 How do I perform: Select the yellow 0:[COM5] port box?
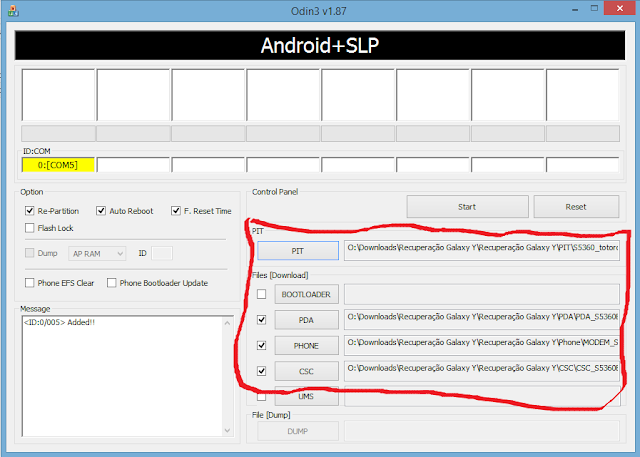pyautogui.click(x=58, y=165)
